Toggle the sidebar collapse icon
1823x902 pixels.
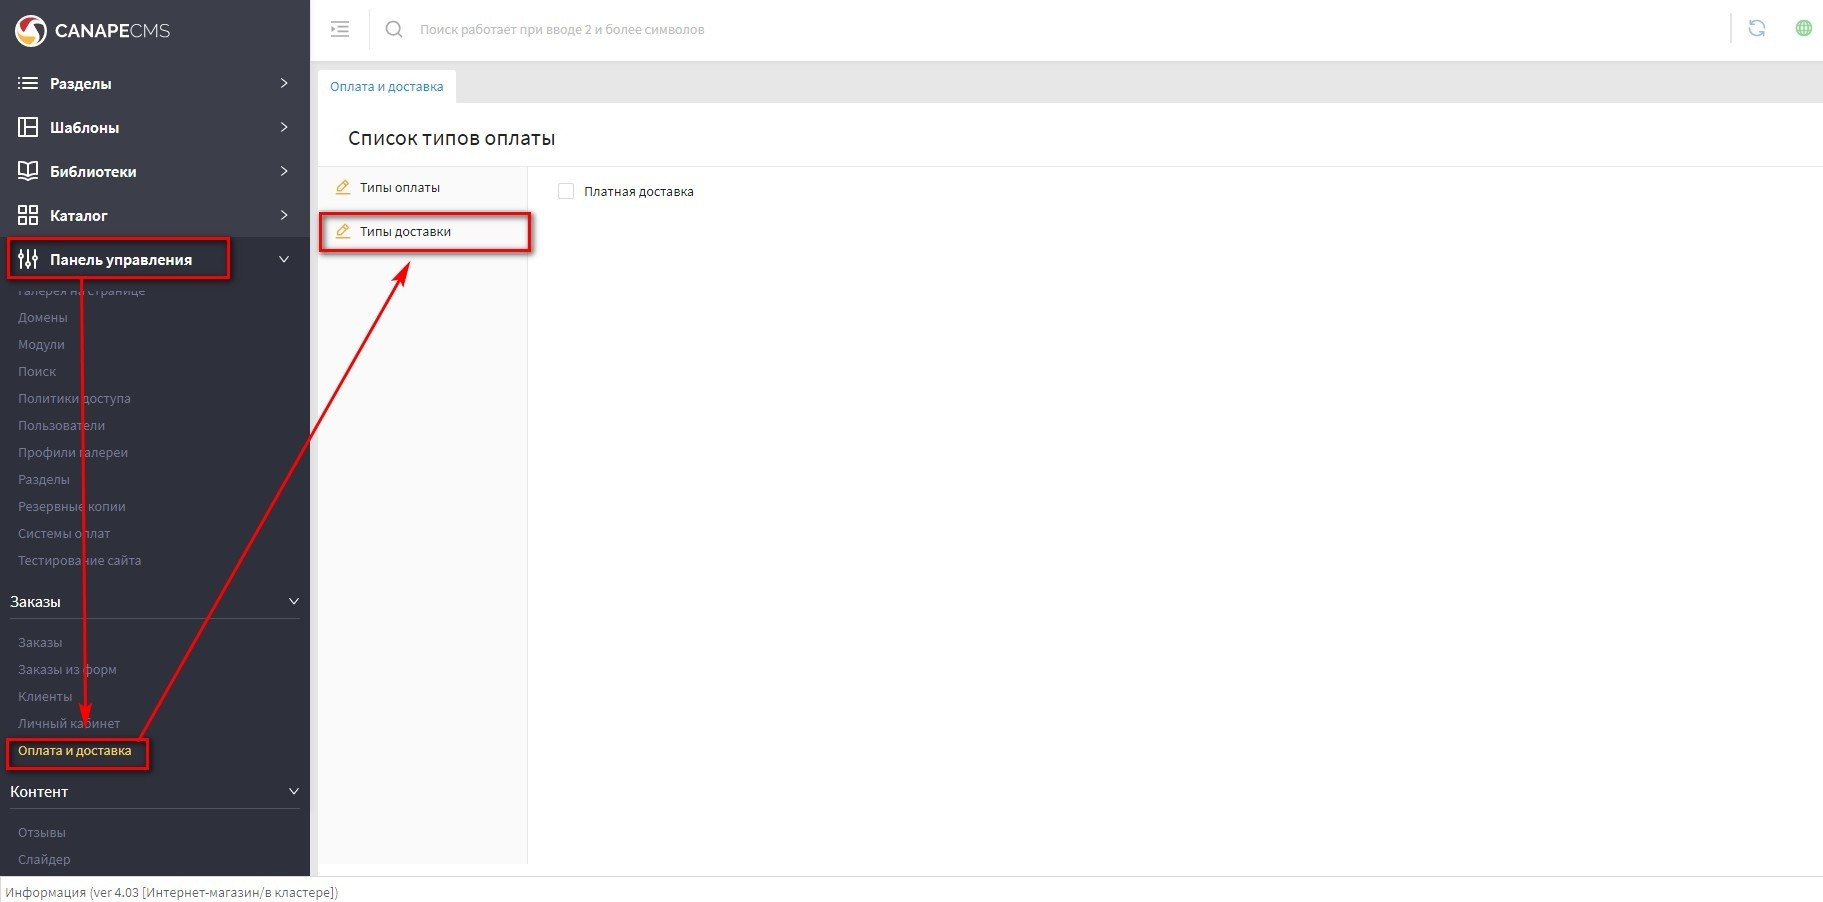pos(340,29)
